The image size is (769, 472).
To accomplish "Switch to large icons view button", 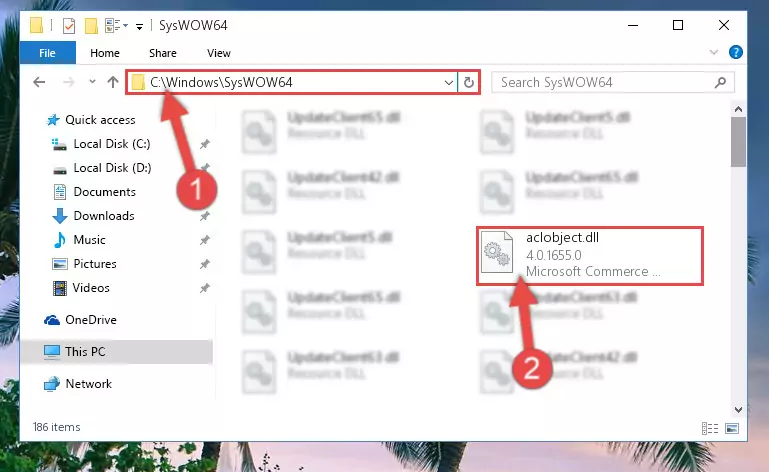I will tap(732, 428).
